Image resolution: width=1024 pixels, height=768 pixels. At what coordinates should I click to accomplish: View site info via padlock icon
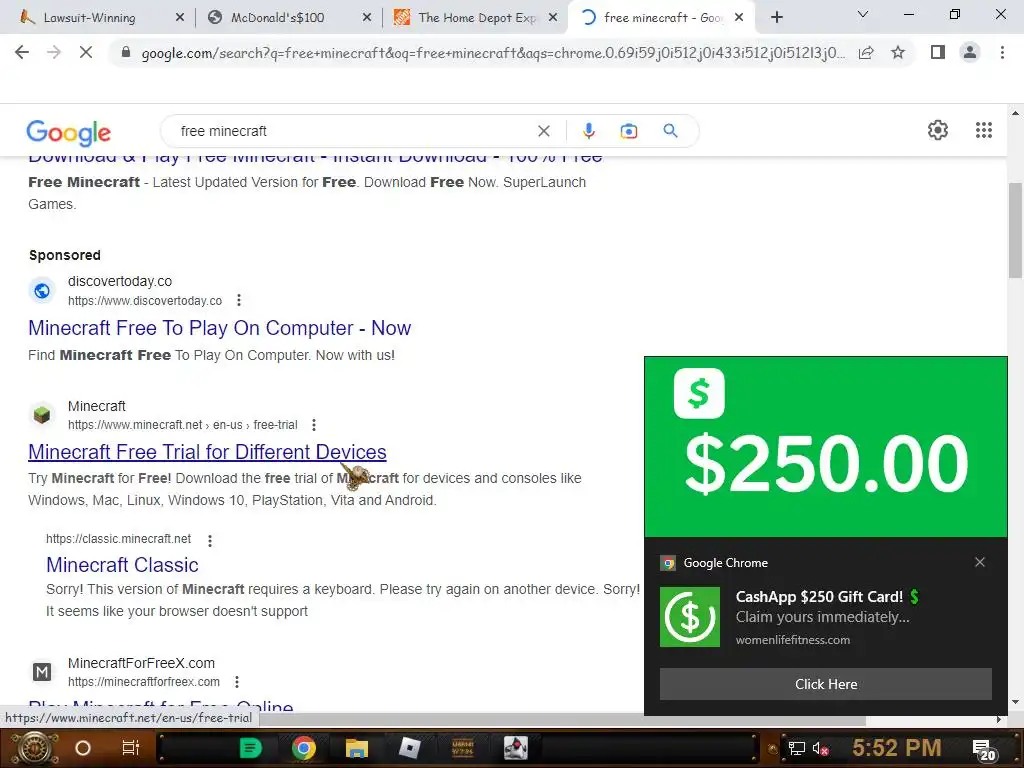pos(126,52)
